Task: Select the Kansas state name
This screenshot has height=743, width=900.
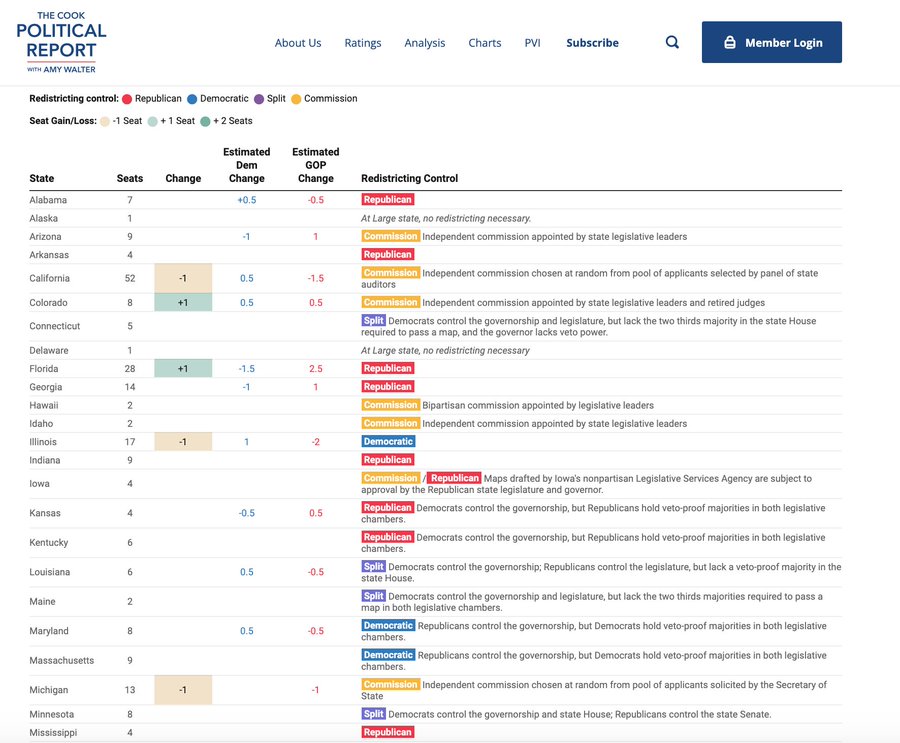Action: click(x=45, y=513)
